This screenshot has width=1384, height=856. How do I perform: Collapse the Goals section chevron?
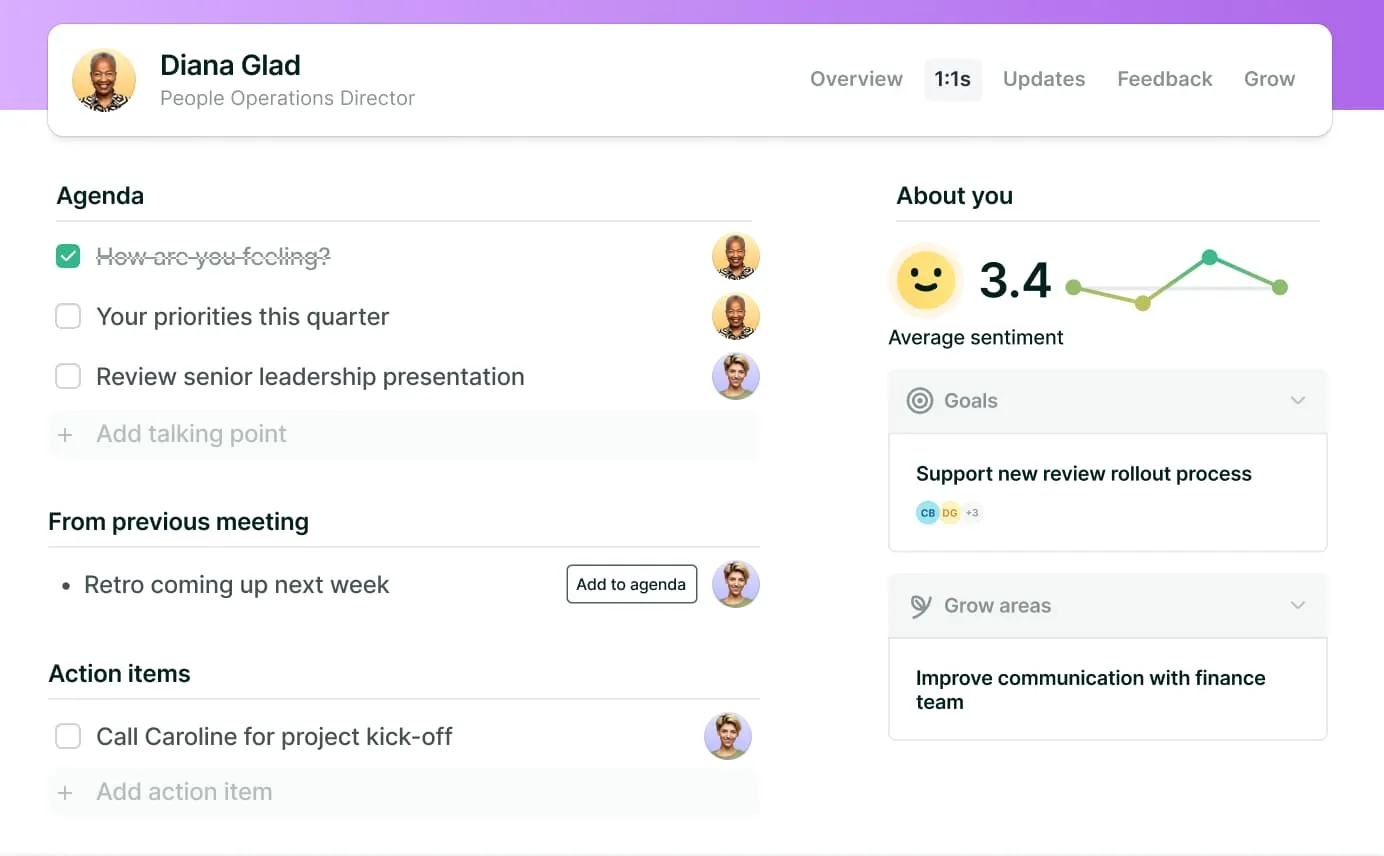point(1297,401)
